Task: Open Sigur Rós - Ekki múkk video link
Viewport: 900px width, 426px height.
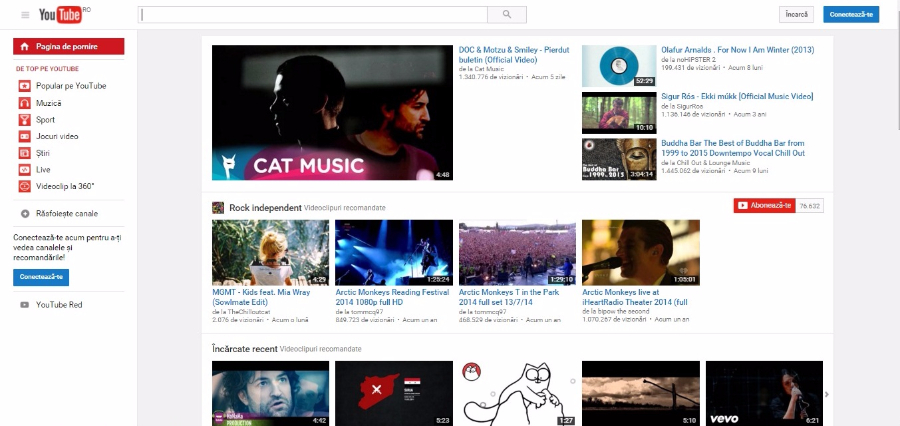Action: click(737, 96)
